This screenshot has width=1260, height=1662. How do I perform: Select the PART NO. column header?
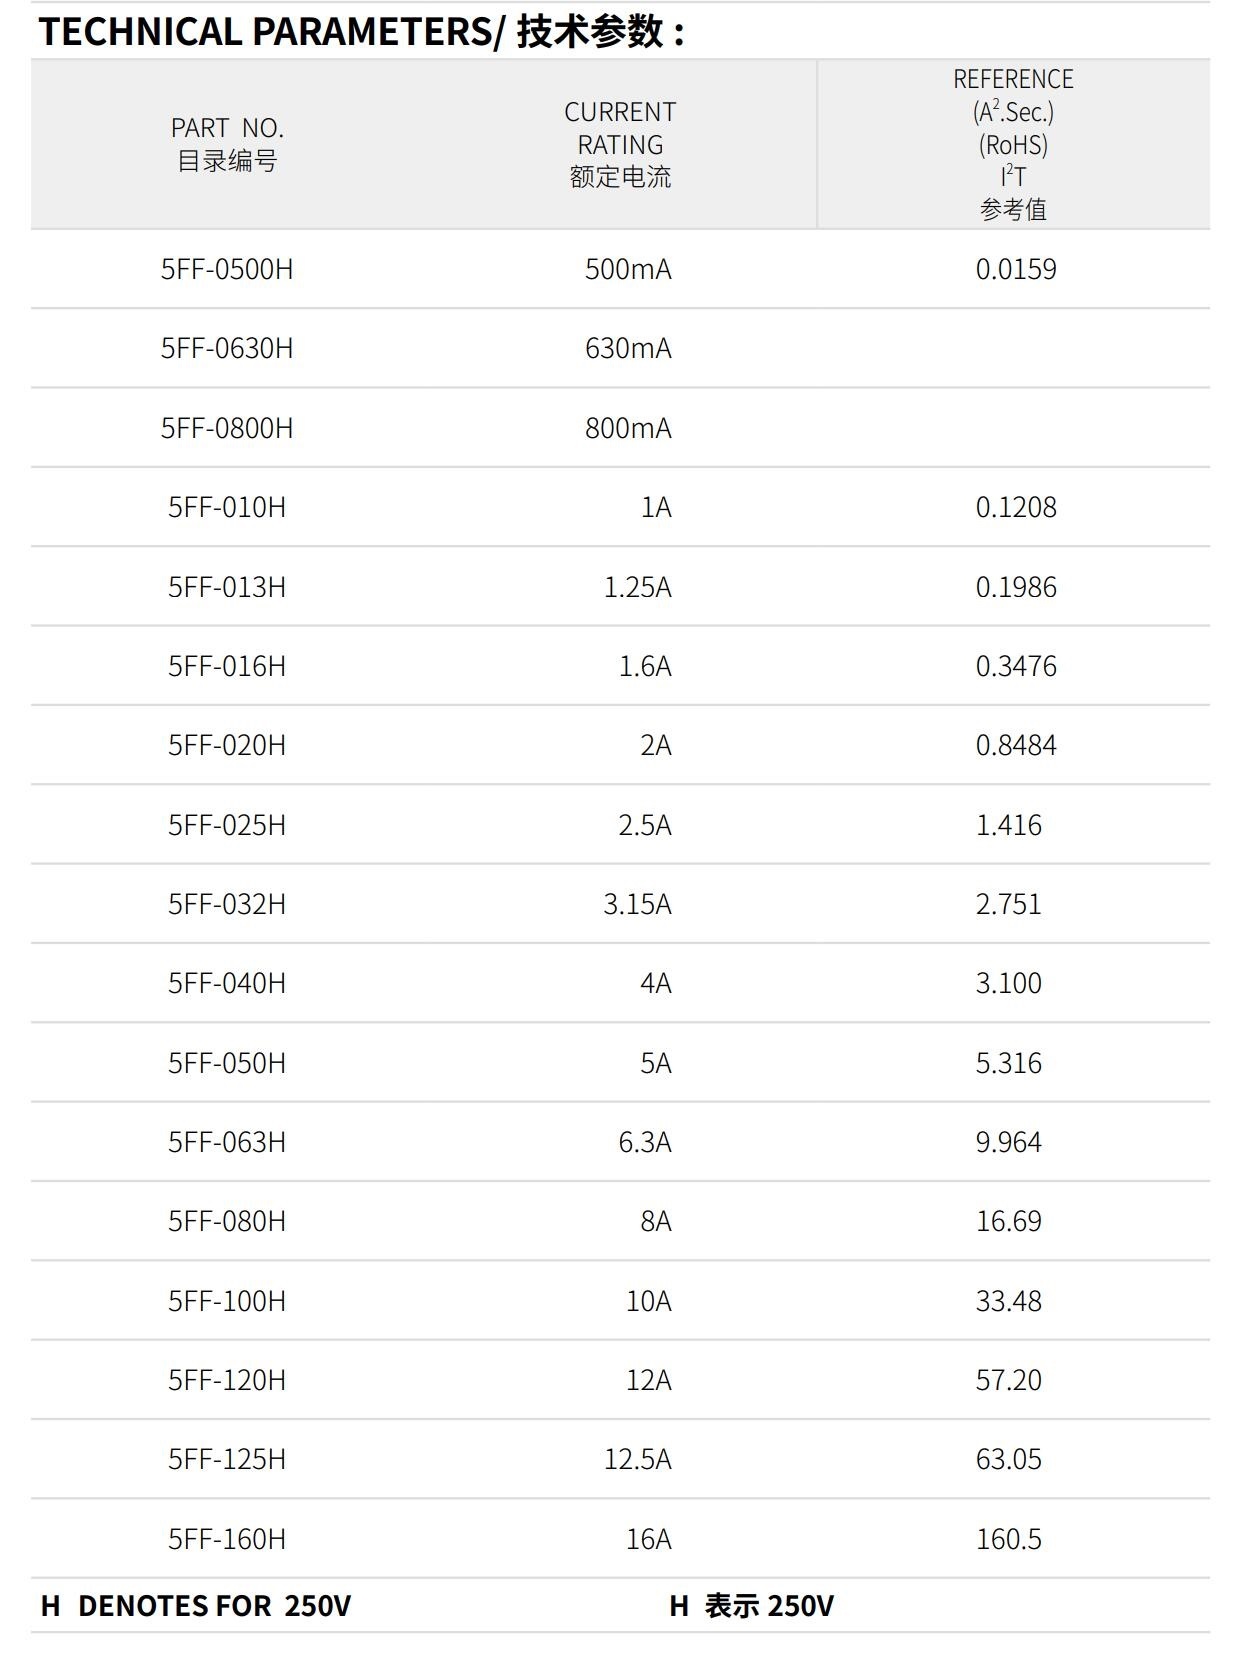(x=227, y=144)
